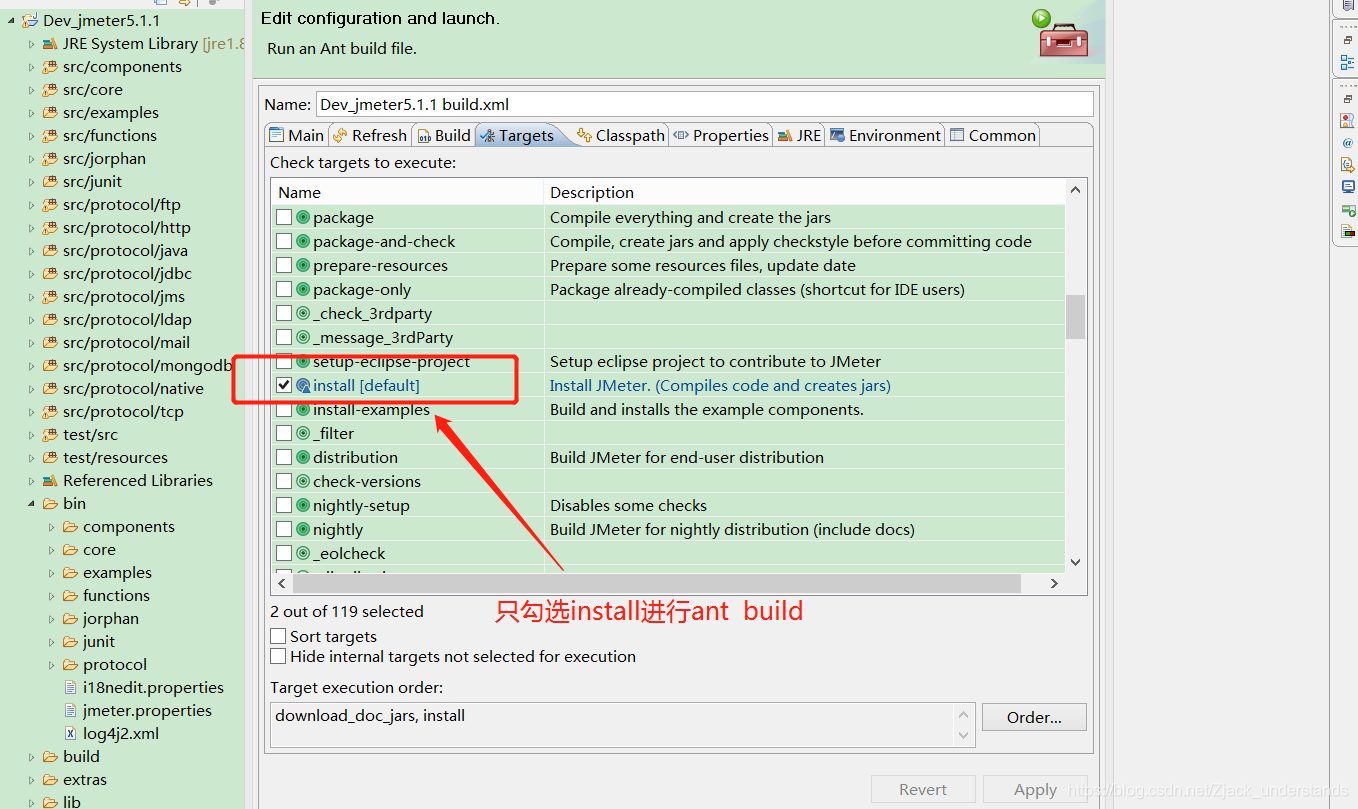Click the i18nedit.properties file icon

(70, 688)
